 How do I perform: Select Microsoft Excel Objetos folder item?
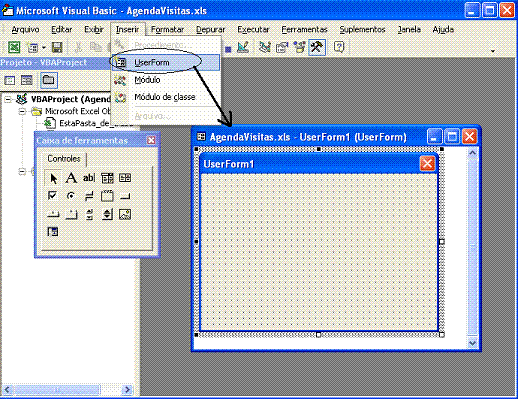71,111
